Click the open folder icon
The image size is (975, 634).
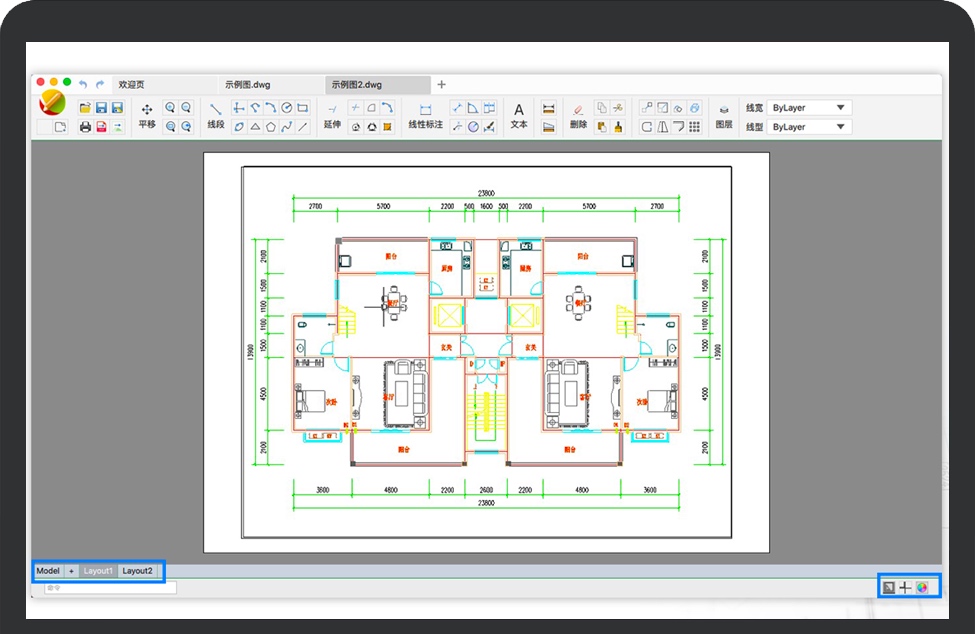click(85, 108)
